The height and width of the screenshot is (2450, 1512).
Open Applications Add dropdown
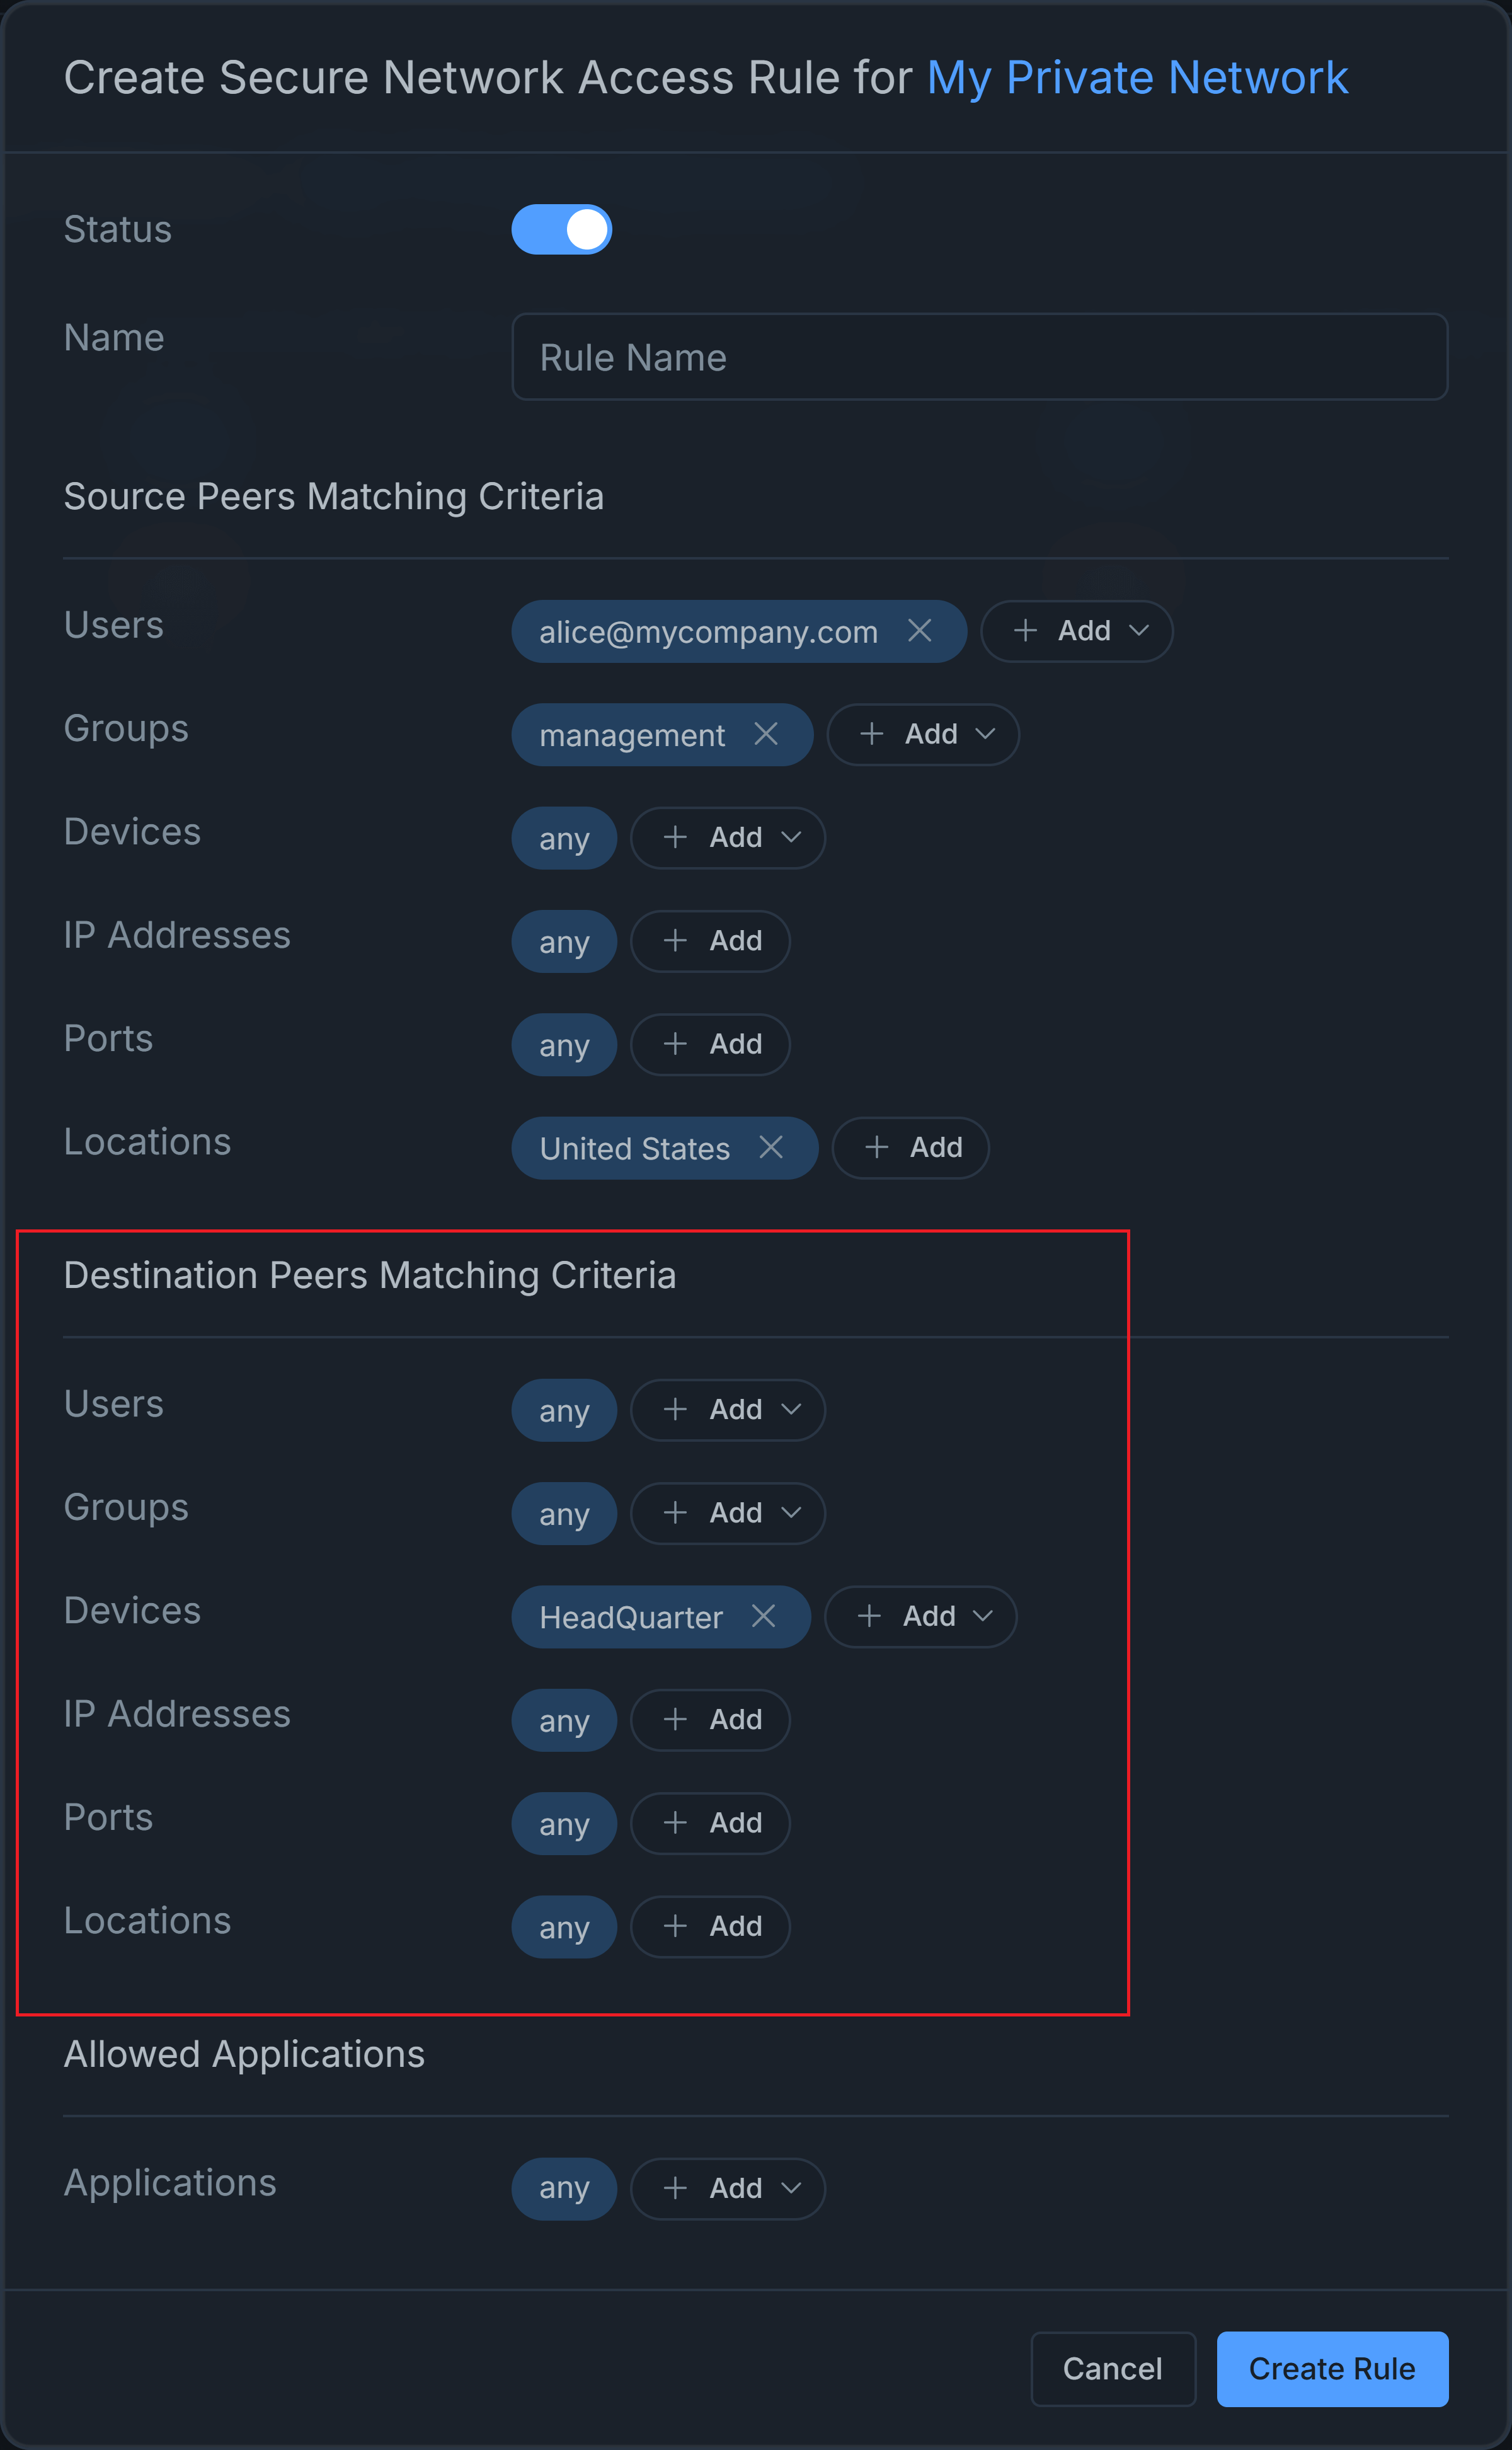point(727,2189)
